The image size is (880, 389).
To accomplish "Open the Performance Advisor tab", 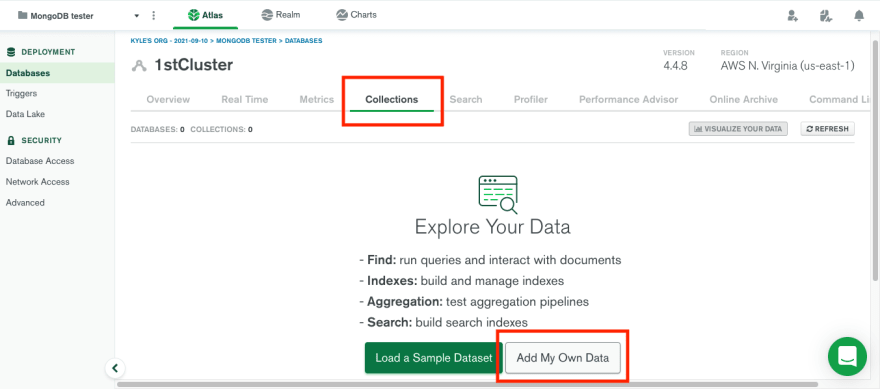I will (629, 99).
